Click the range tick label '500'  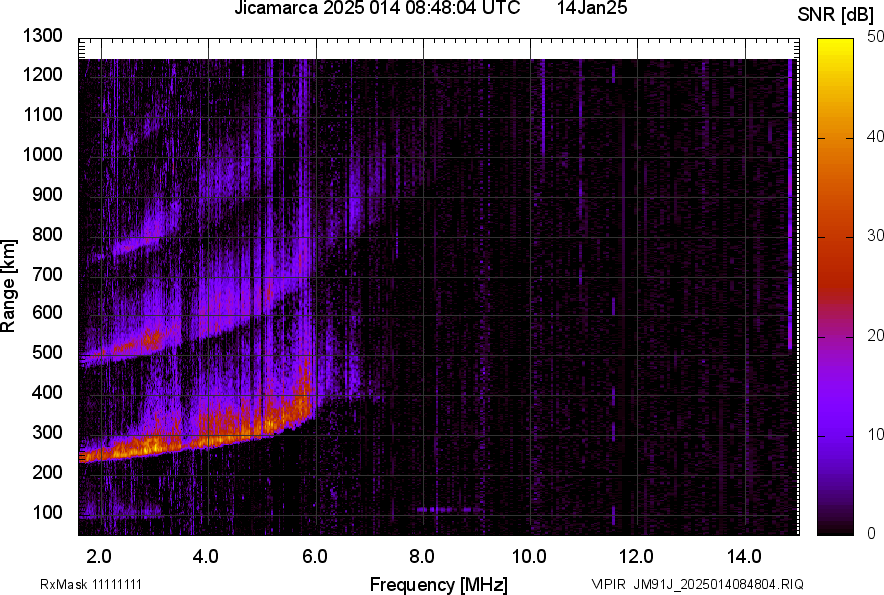pos(47,352)
